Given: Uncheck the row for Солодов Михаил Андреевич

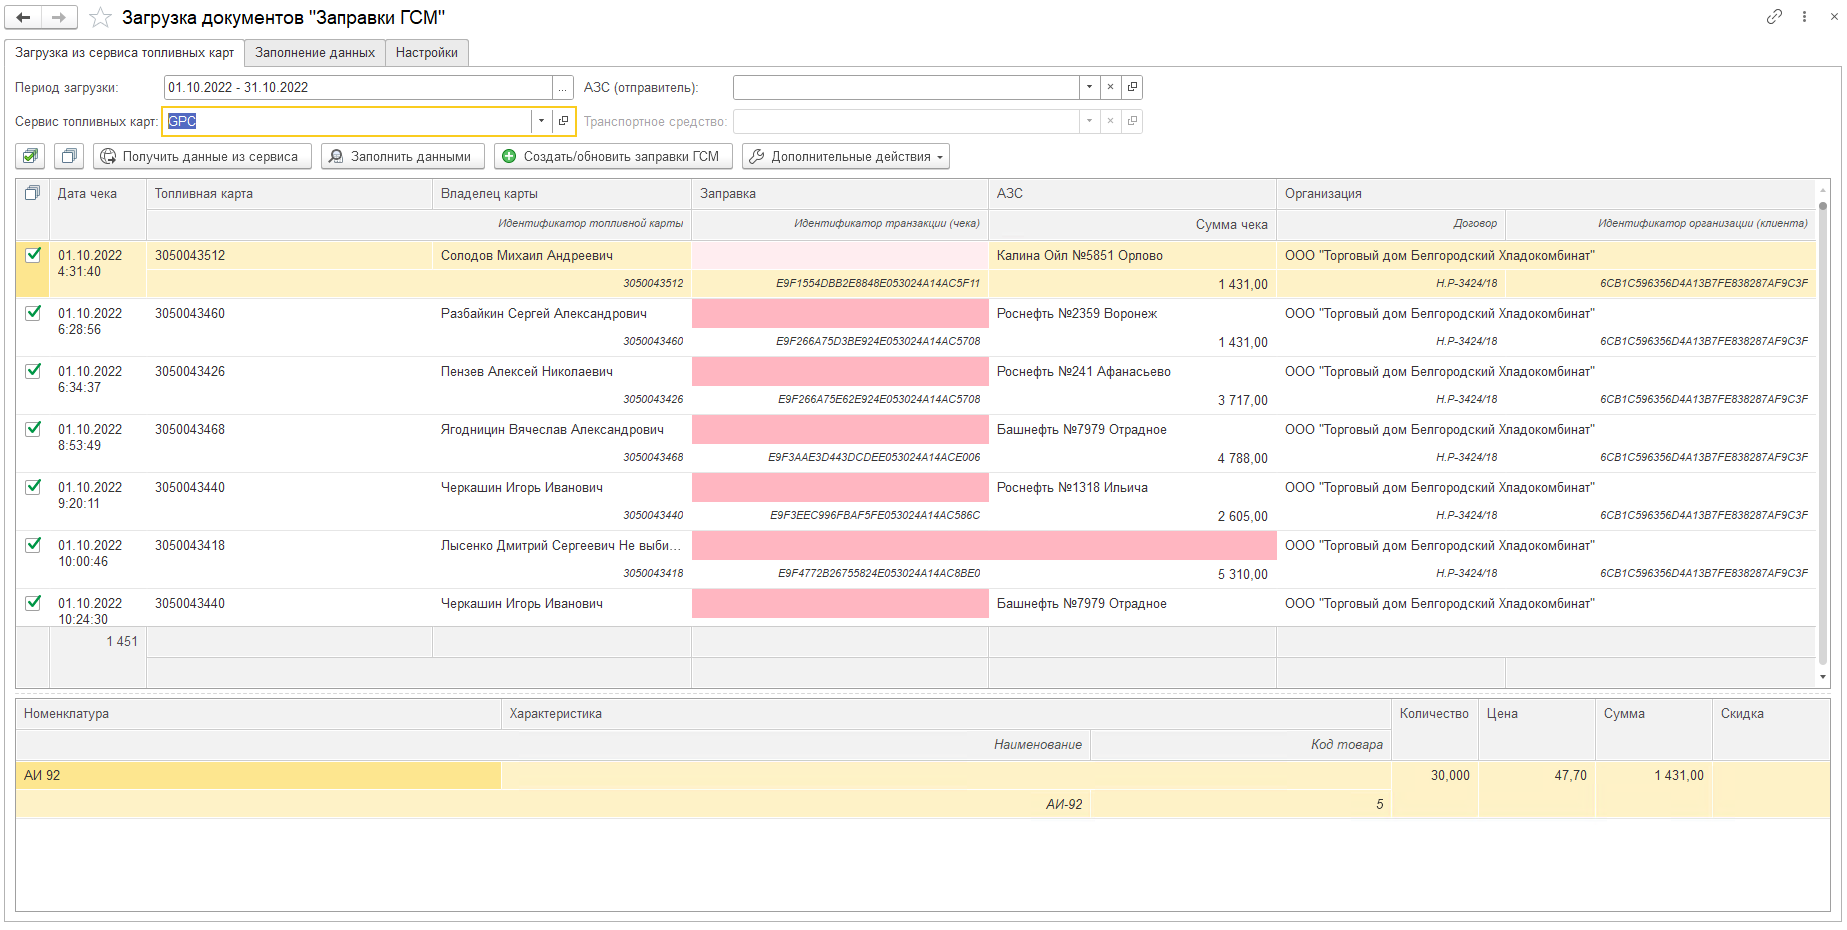Looking at the screenshot, I should click(33, 255).
